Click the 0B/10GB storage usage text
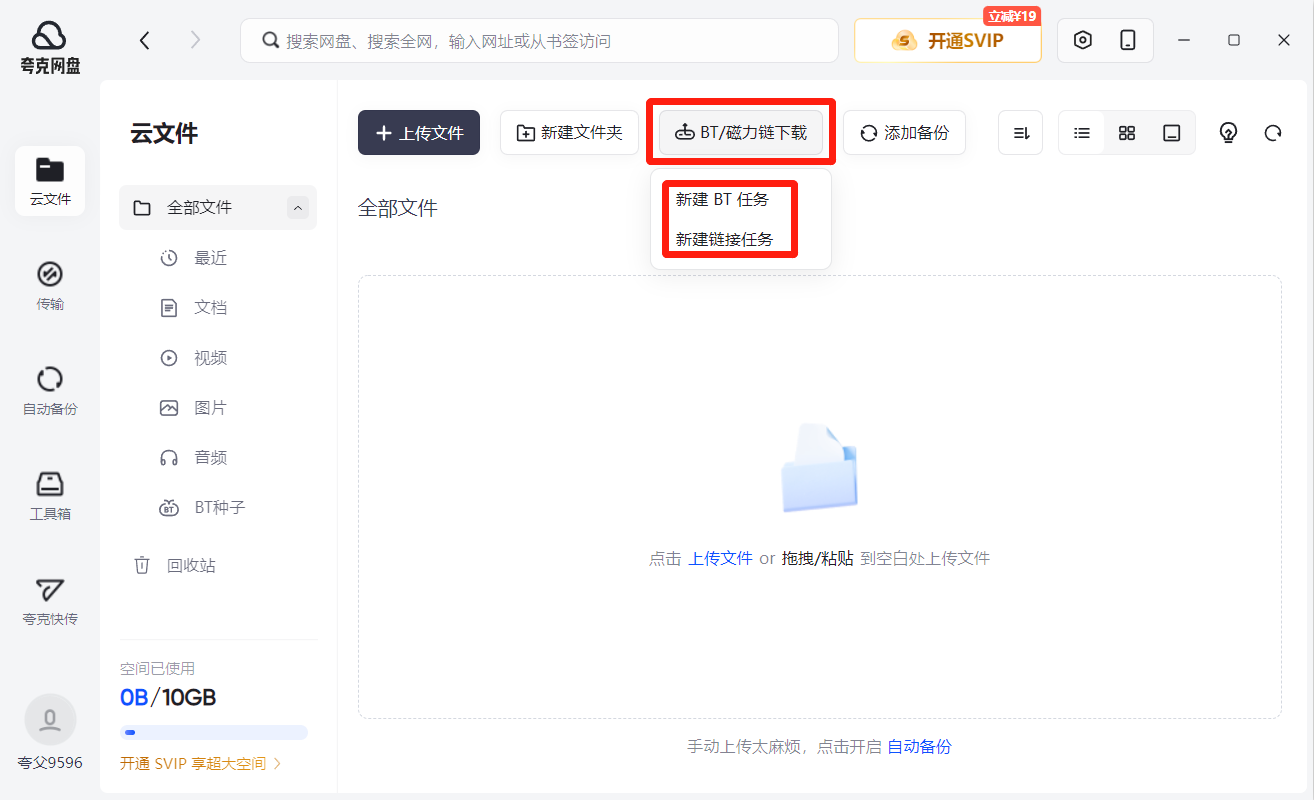The height and width of the screenshot is (800, 1314). pos(168,697)
